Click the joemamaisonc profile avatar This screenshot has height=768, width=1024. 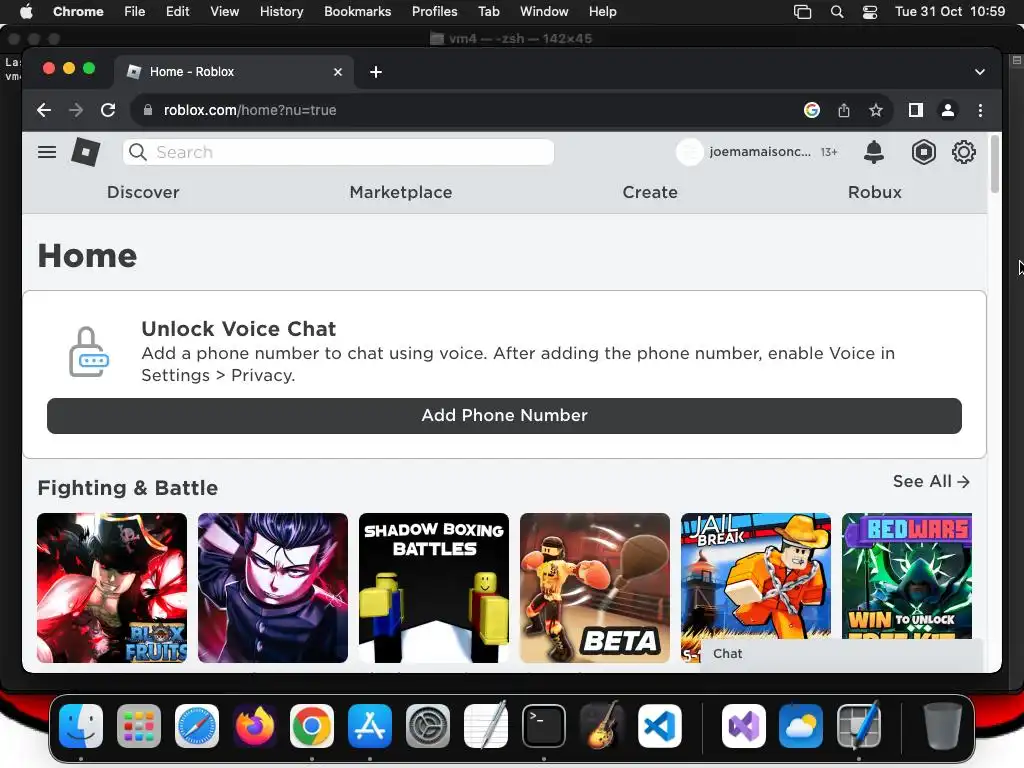[x=689, y=152]
